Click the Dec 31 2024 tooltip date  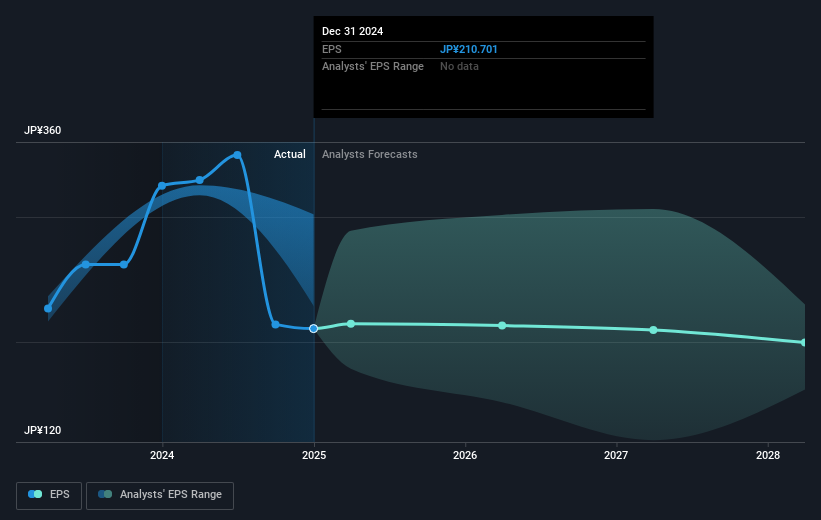[x=352, y=31]
